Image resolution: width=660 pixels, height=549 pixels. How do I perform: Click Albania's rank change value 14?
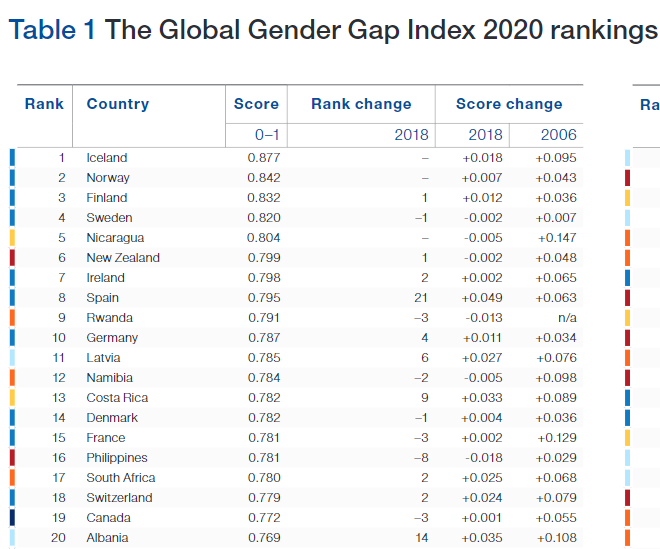(x=420, y=538)
